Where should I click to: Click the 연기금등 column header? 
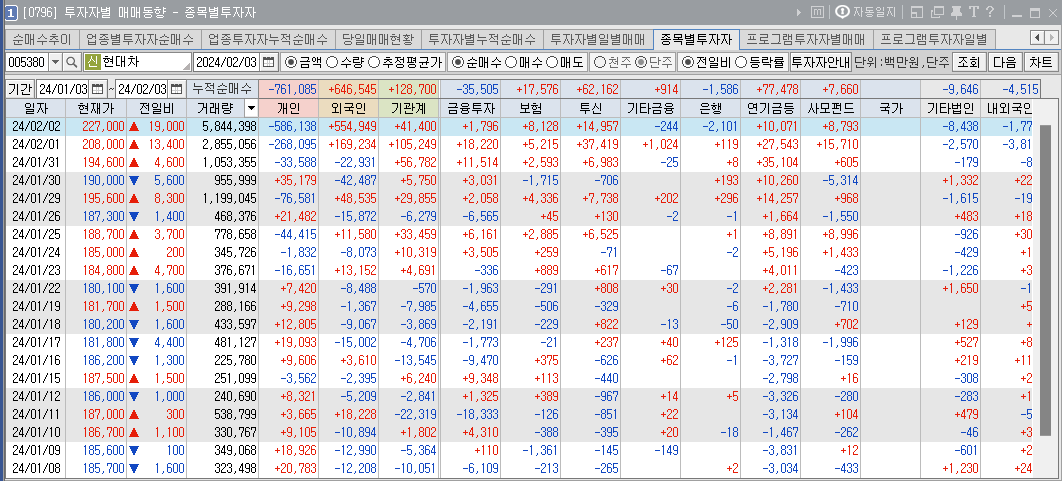770,108
